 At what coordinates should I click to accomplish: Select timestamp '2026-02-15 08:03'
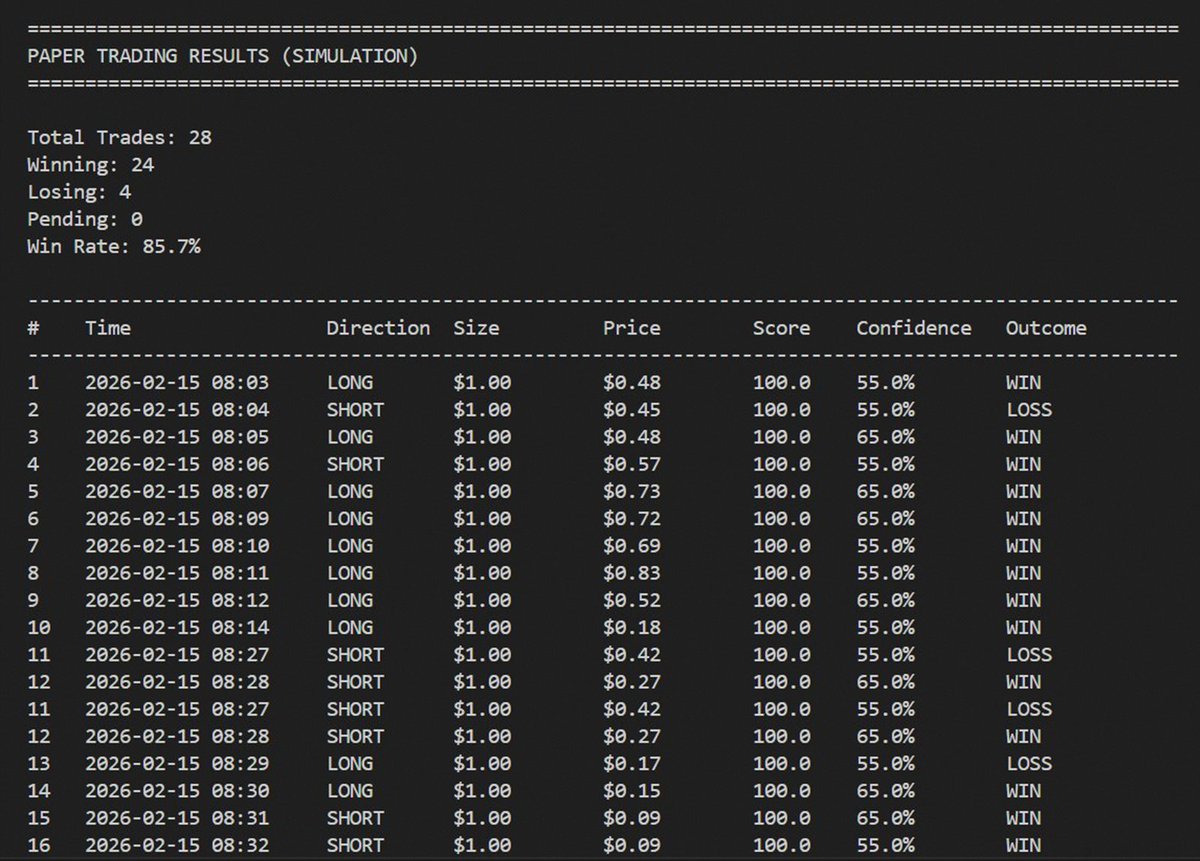[177, 383]
